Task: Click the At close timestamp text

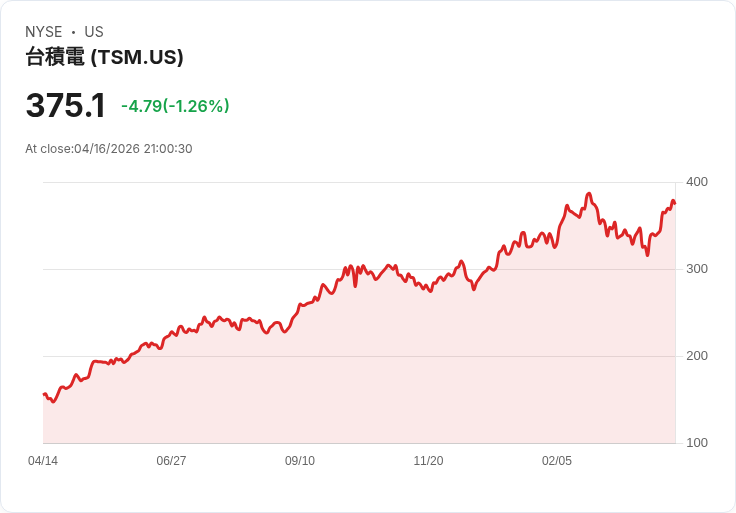Action: [x=108, y=149]
